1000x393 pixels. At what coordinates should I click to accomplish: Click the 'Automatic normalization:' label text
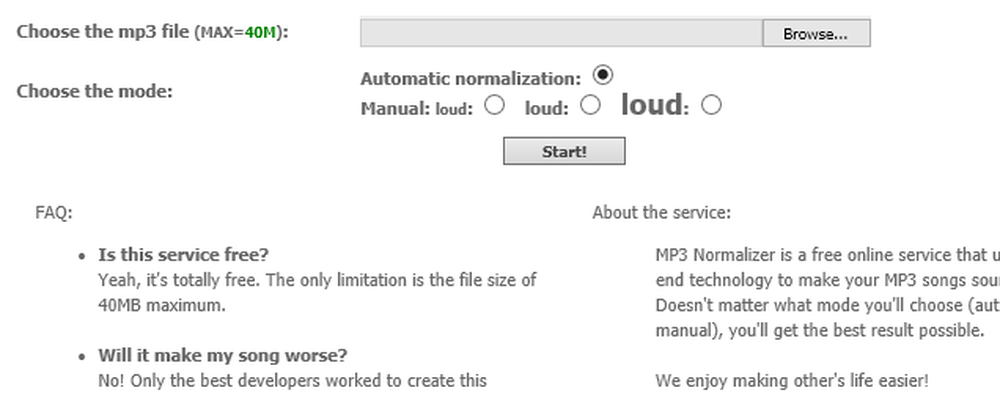click(471, 79)
